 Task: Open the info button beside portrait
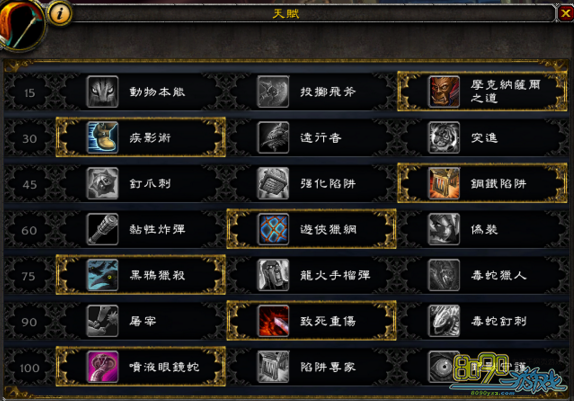pos(60,14)
